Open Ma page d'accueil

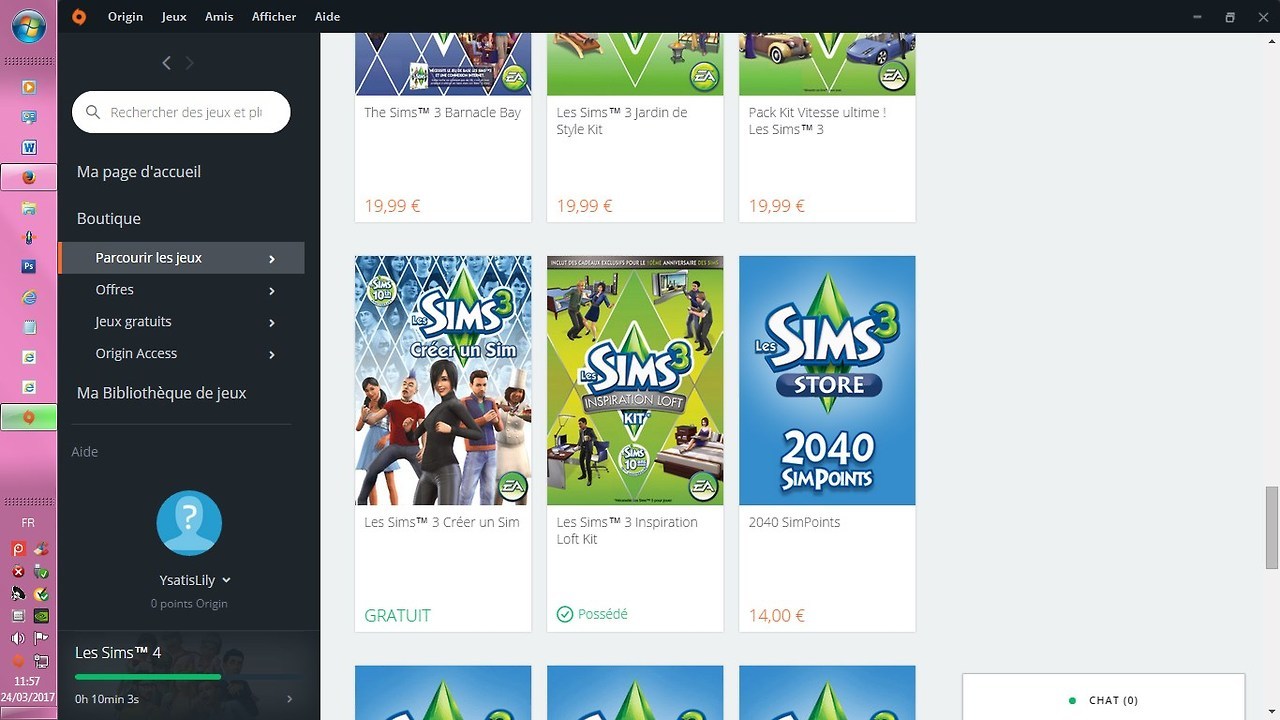139,172
